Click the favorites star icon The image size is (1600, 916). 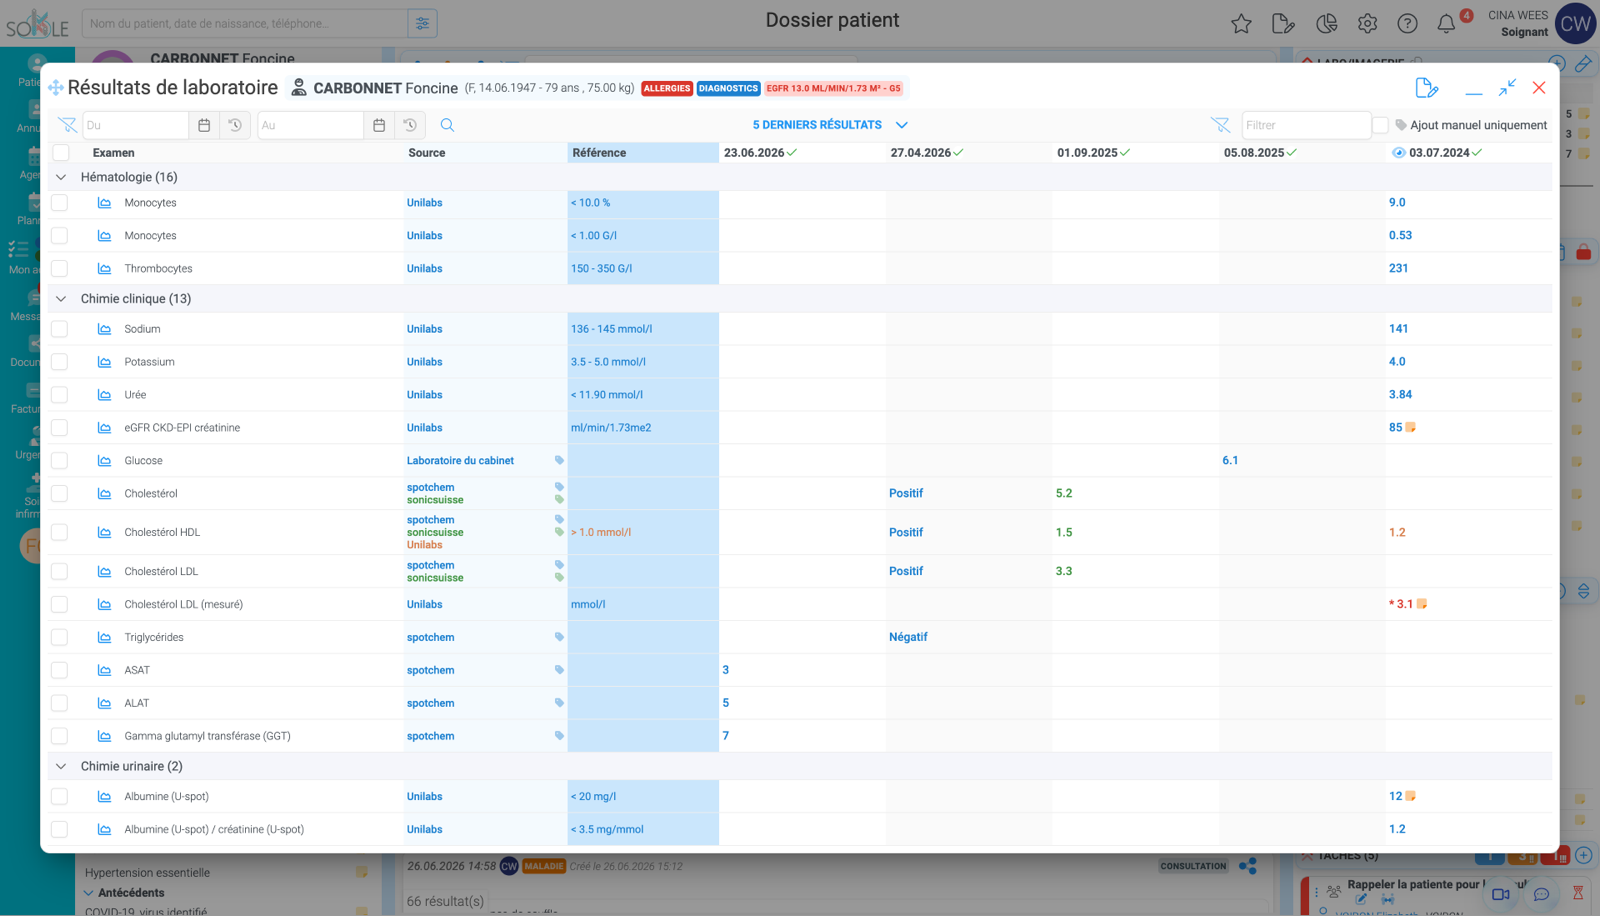(1241, 24)
